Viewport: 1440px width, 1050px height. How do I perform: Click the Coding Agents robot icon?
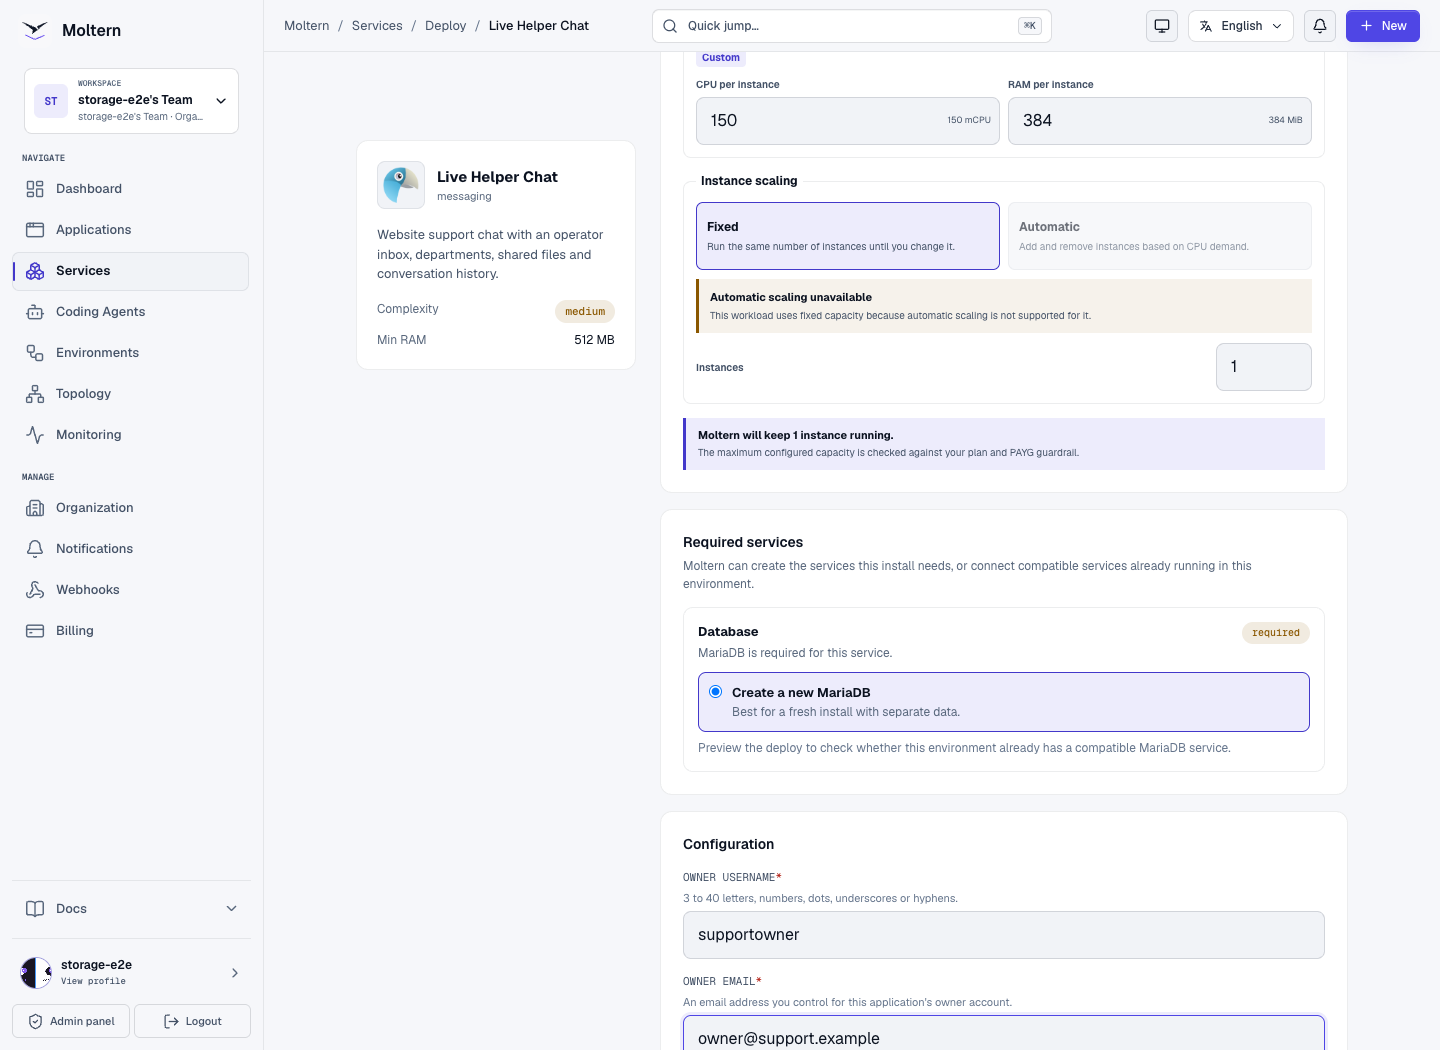coord(35,312)
